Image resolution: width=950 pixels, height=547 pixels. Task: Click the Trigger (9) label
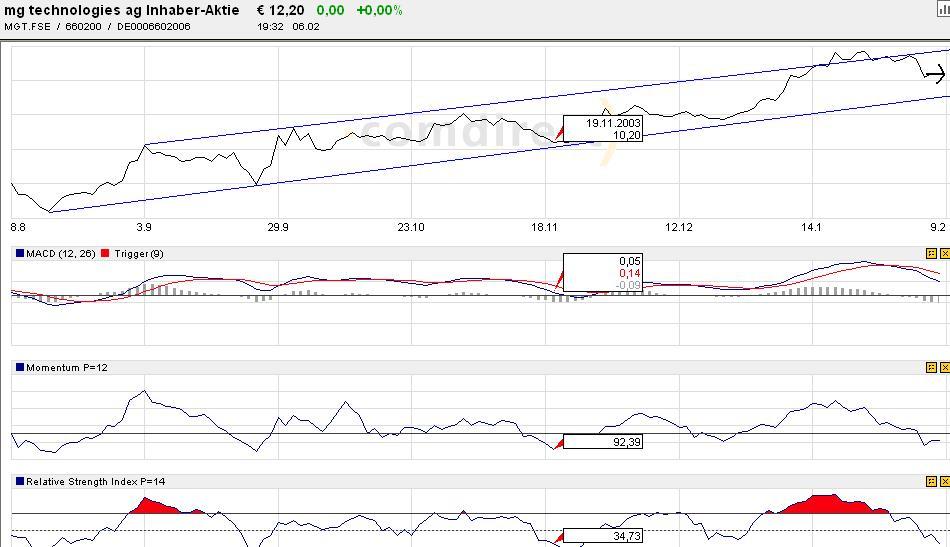[139, 253]
